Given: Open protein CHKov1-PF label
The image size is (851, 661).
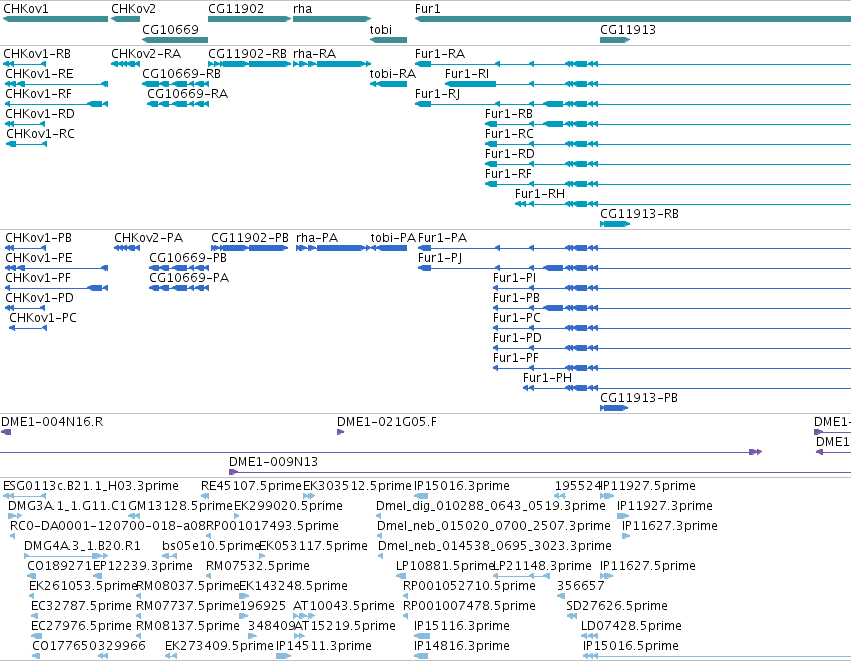Looking at the screenshot, I should [x=38, y=278].
